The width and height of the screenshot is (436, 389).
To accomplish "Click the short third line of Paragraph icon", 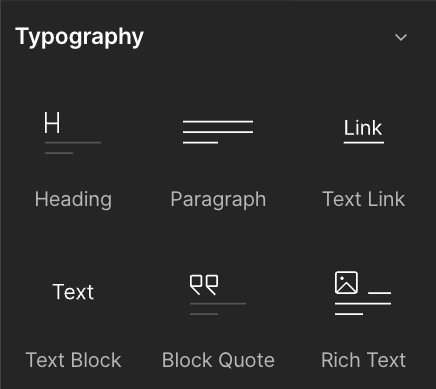I will 200,143.
